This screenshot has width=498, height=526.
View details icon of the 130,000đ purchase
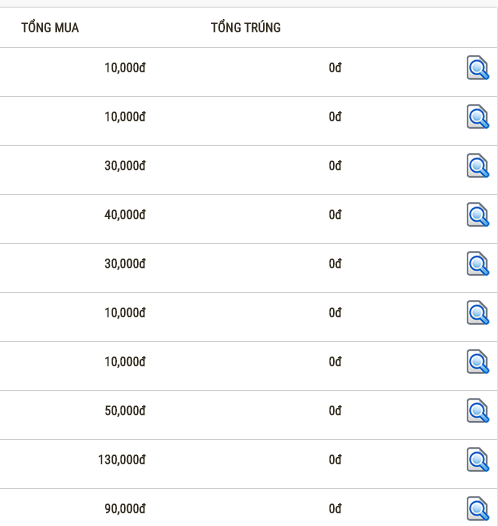pos(478,460)
